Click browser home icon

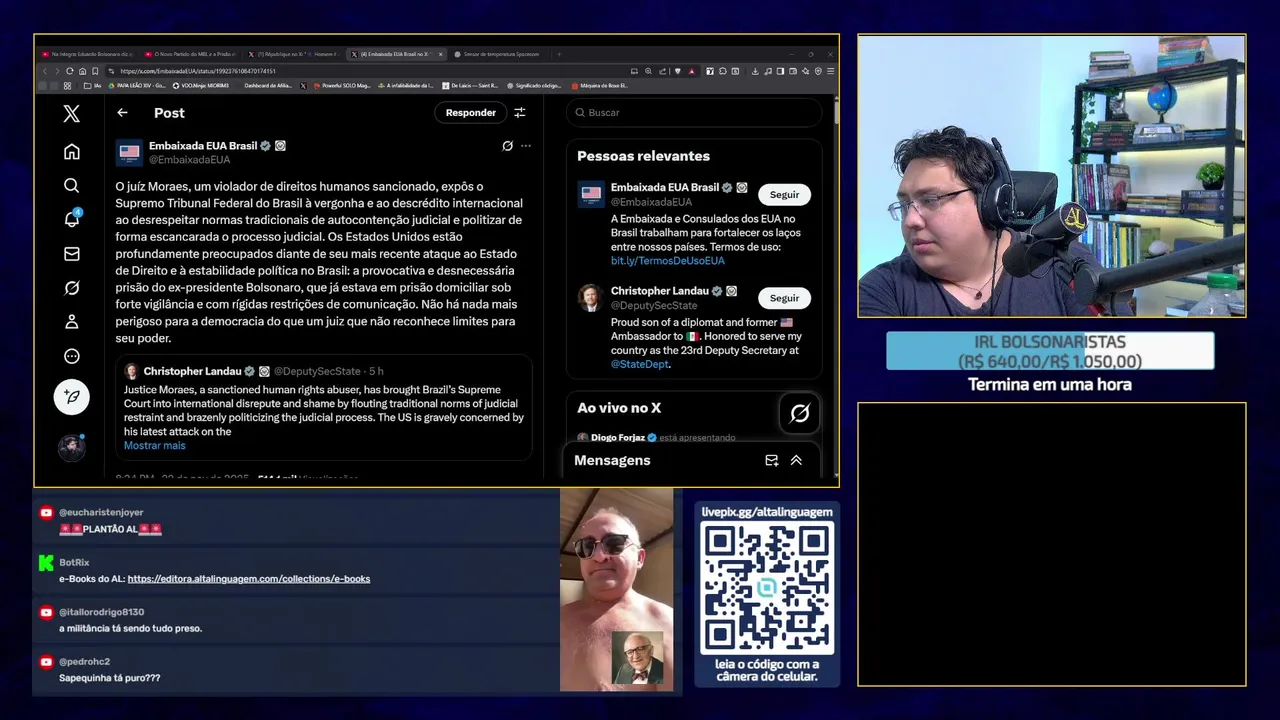[x=83, y=71]
